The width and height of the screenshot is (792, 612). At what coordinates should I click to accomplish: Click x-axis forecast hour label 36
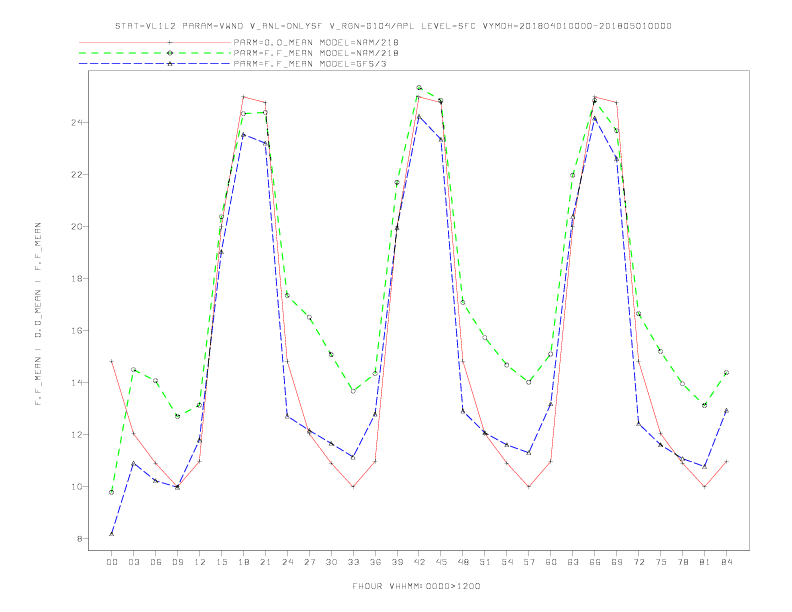[x=375, y=562]
